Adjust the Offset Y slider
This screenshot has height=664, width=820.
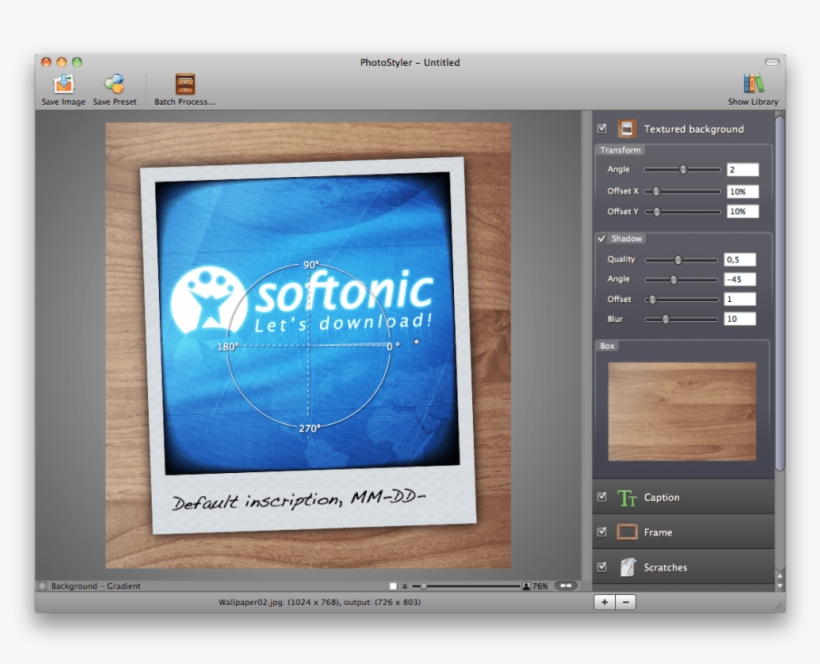click(682, 212)
